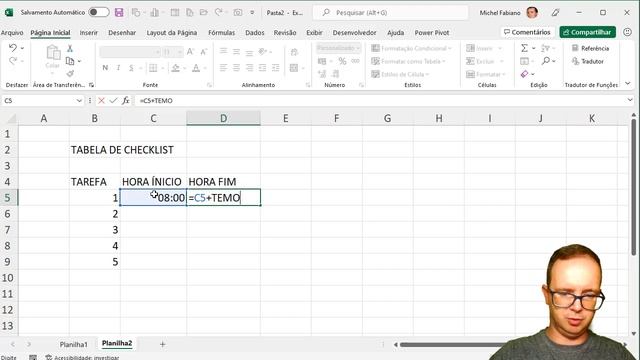Collapse the ribbon chevron
The image size is (640, 360).
(x=628, y=84)
